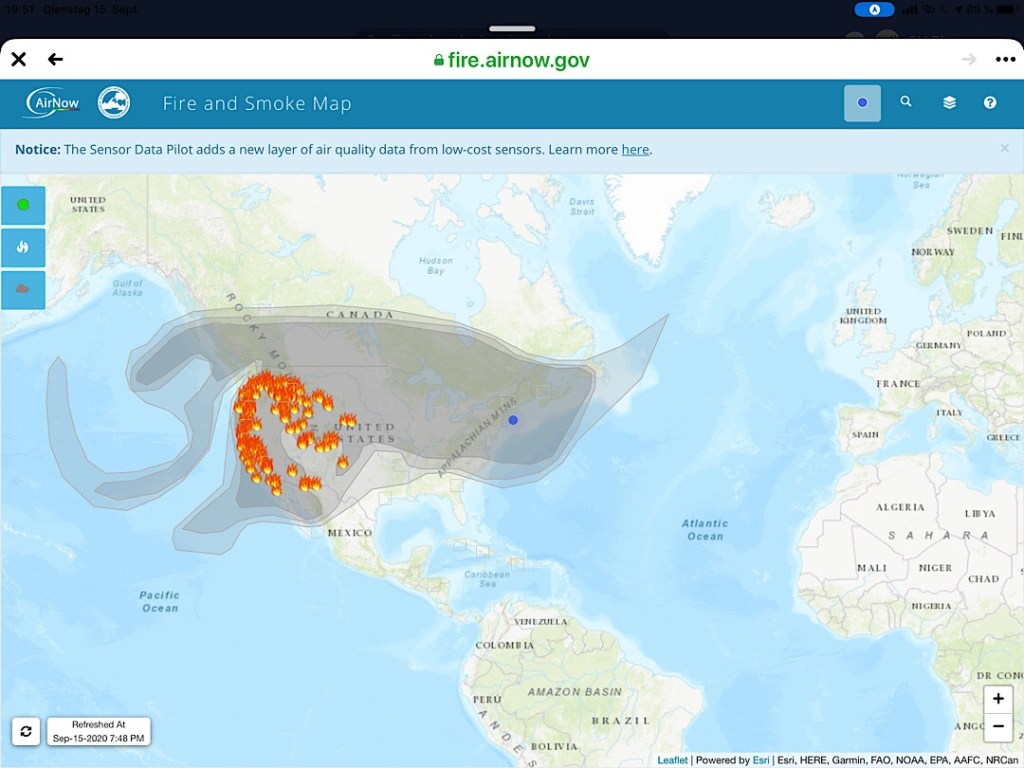The height and width of the screenshot is (768, 1024).
Task: Click the AirNow logo
Action: click(53, 102)
